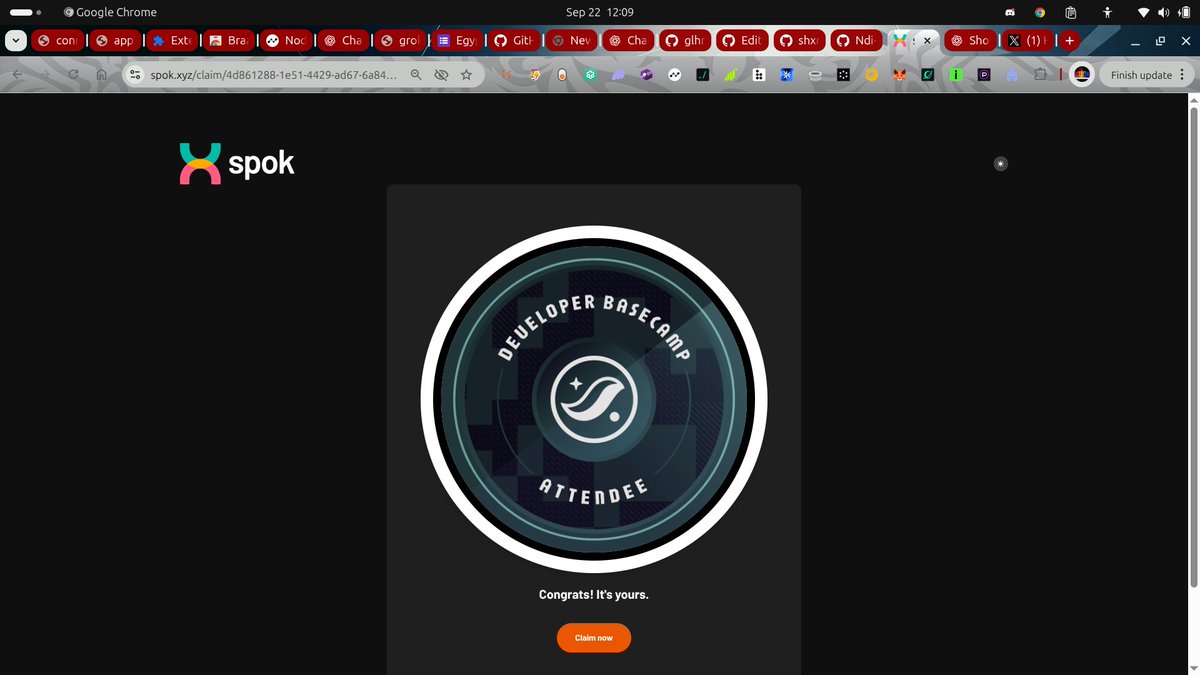Viewport: 1200px width, 675px height.
Task: Click the spok logo on the page
Action: point(236,162)
